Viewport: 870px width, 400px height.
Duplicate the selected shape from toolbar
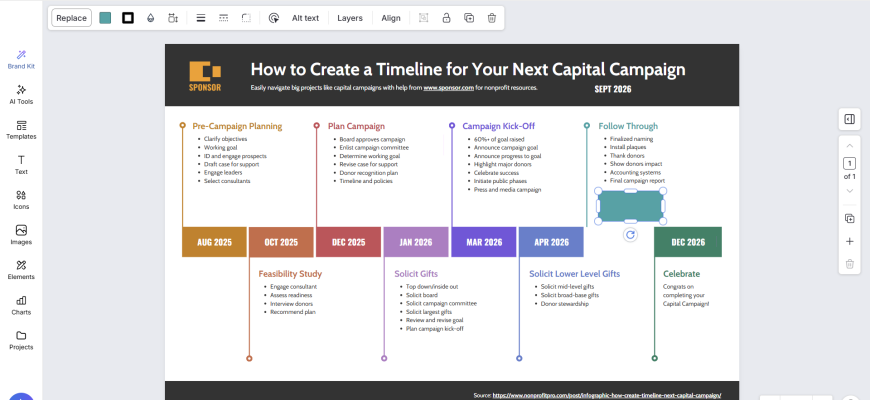(x=469, y=18)
